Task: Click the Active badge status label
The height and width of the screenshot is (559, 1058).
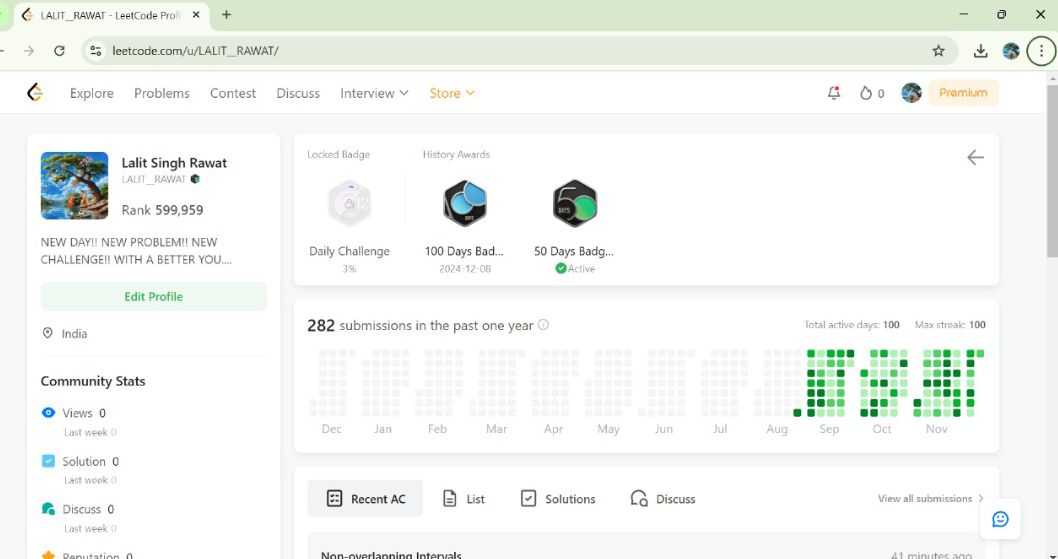Action: pos(575,269)
